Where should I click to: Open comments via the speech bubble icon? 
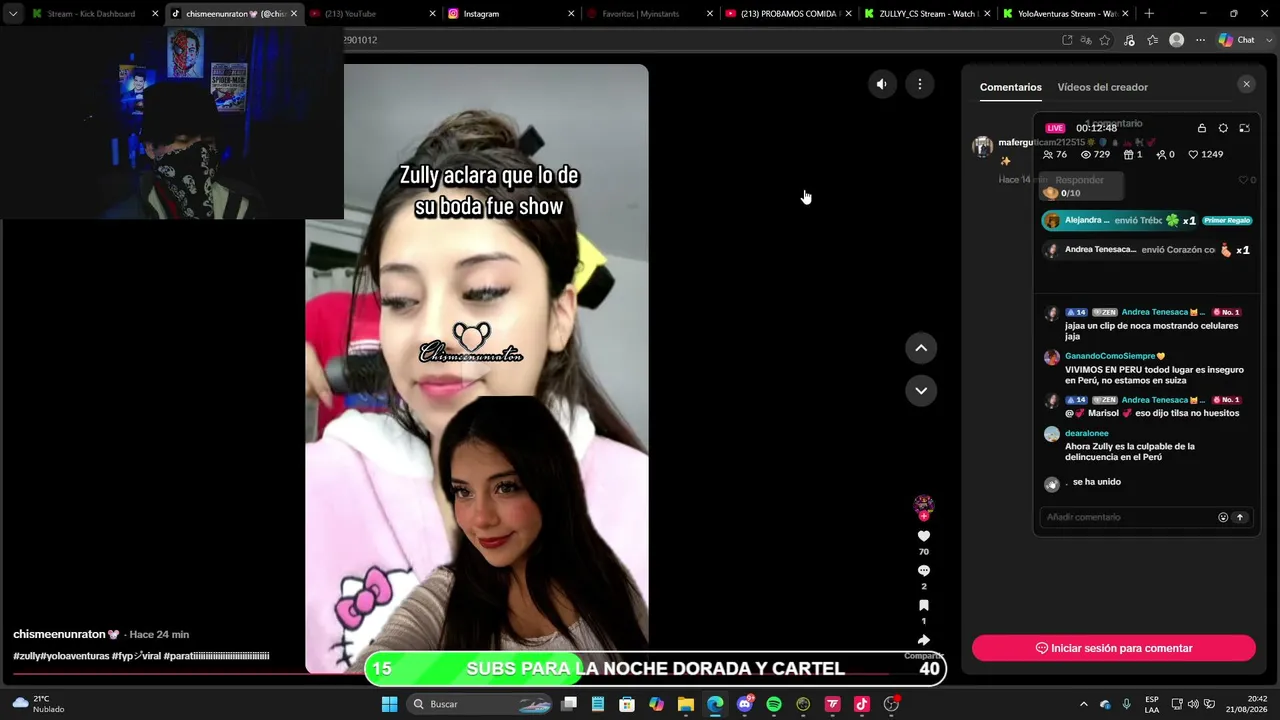click(924, 571)
